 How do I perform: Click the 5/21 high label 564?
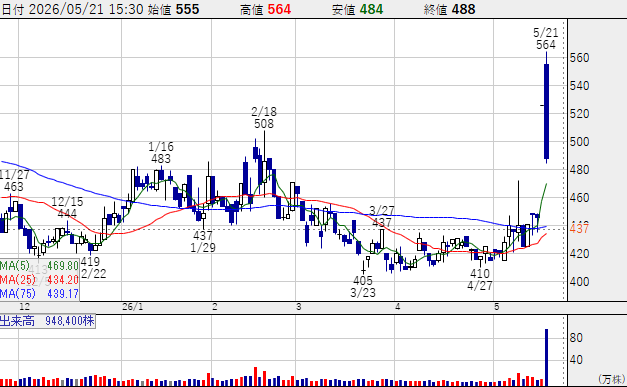click(x=546, y=44)
